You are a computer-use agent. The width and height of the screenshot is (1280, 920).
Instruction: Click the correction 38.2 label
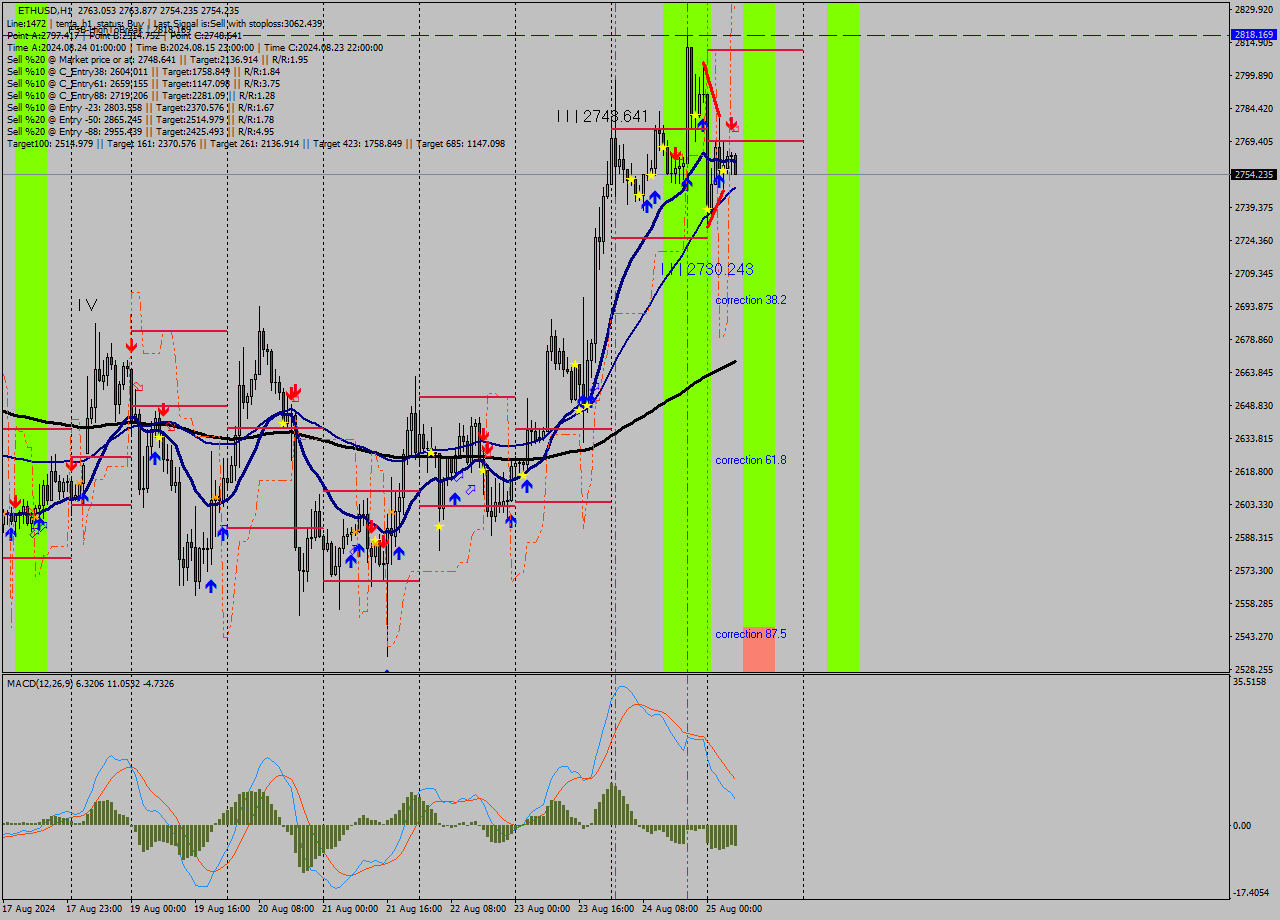tap(750, 300)
